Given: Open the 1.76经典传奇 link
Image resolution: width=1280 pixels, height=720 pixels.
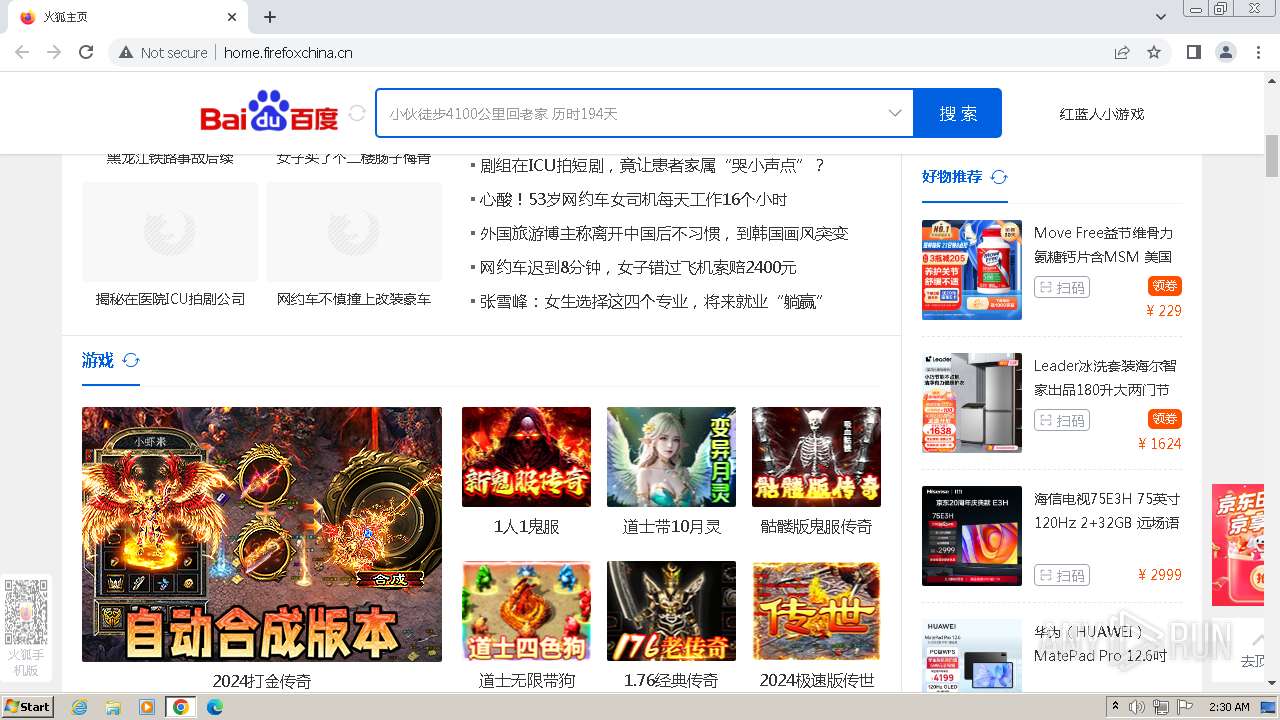Looking at the screenshot, I should coord(671,680).
